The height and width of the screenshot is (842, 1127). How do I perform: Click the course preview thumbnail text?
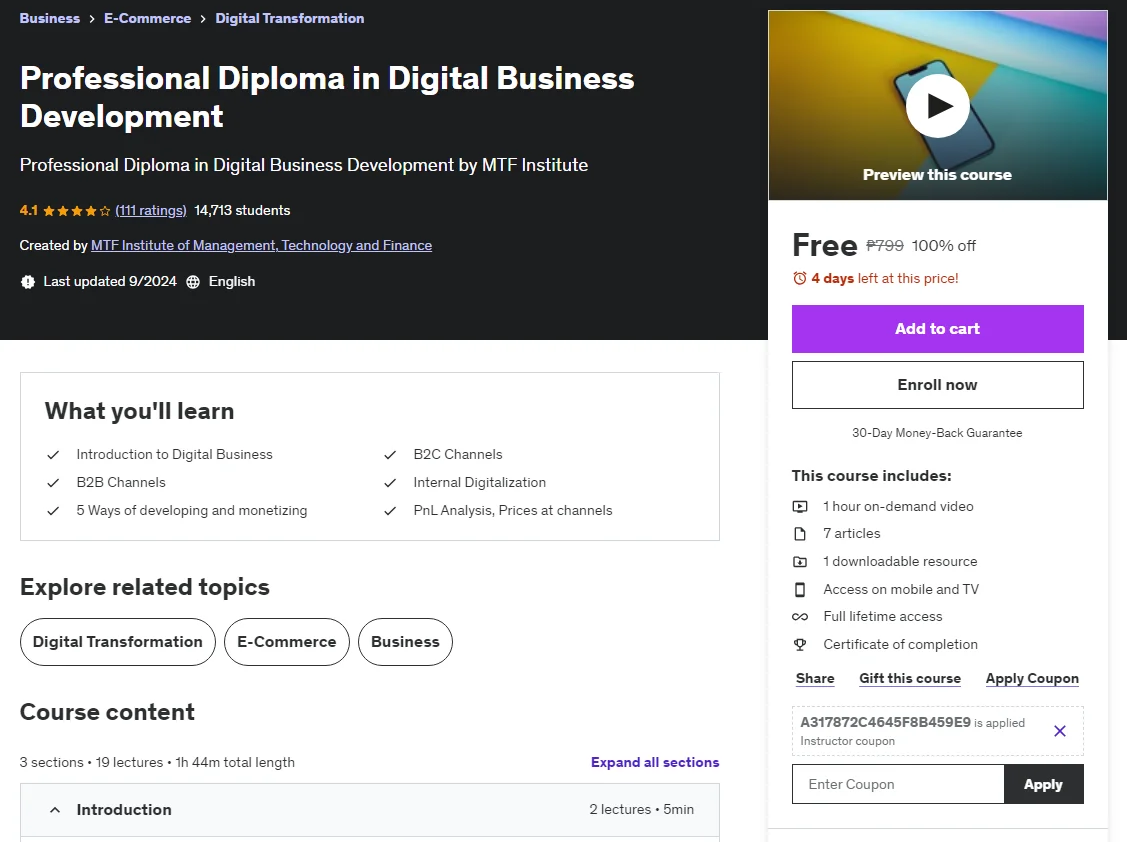pyautogui.click(x=937, y=175)
